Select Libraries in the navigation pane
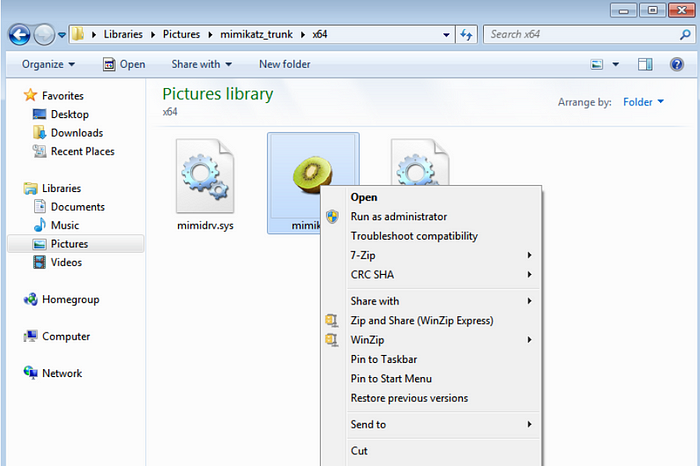Image resolution: width=700 pixels, height=466 pixels. pyautogui.click(x=52, y=188)
